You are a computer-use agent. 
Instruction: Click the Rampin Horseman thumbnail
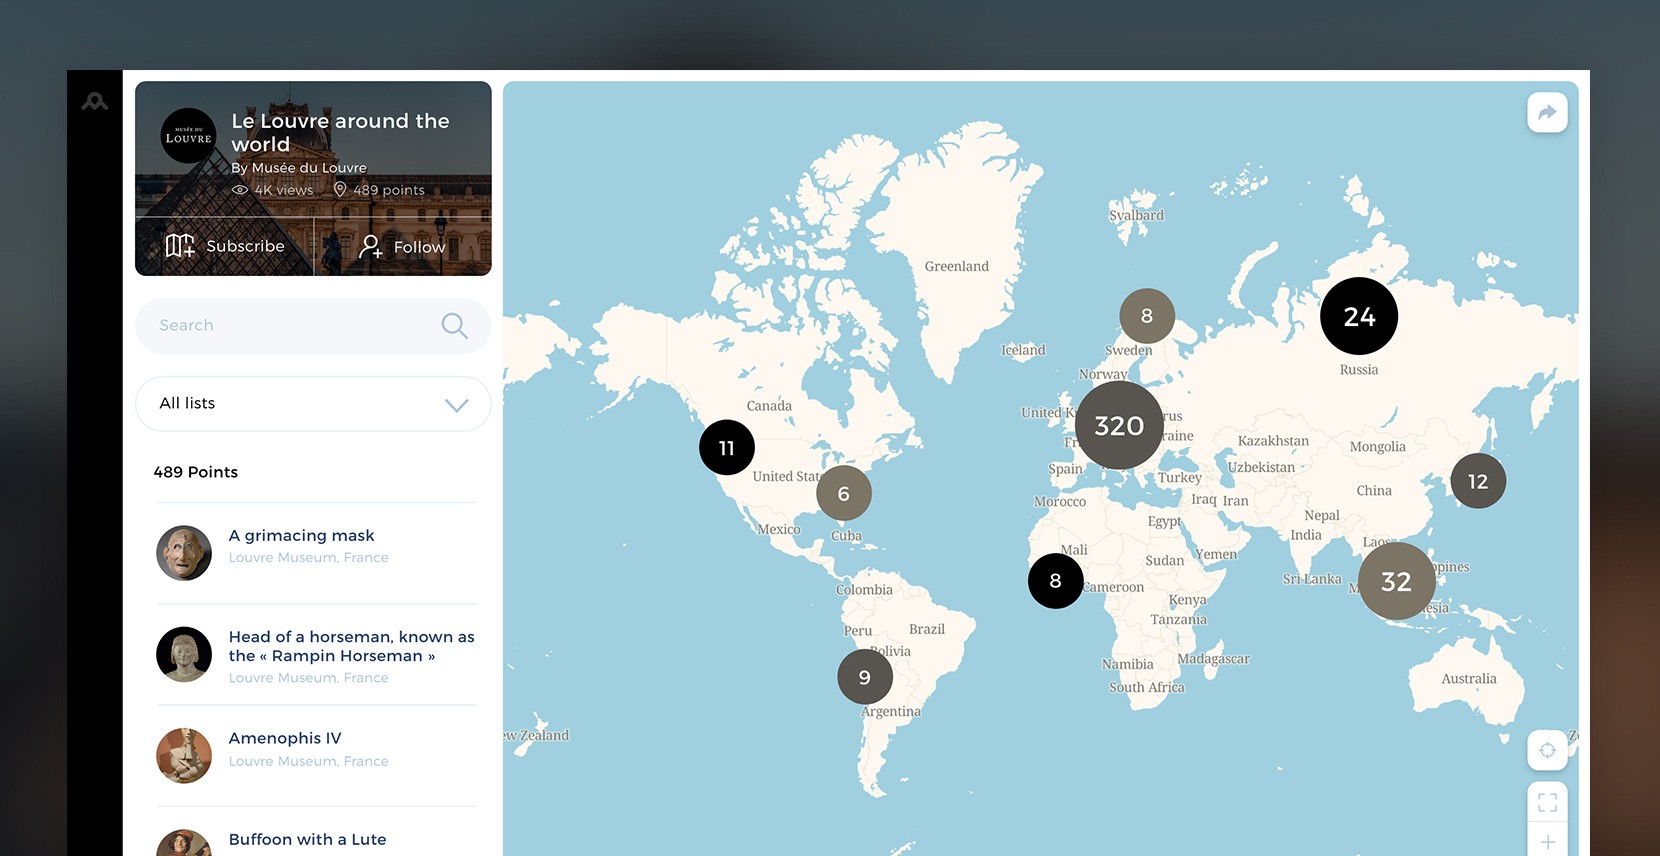coord(184,655)
